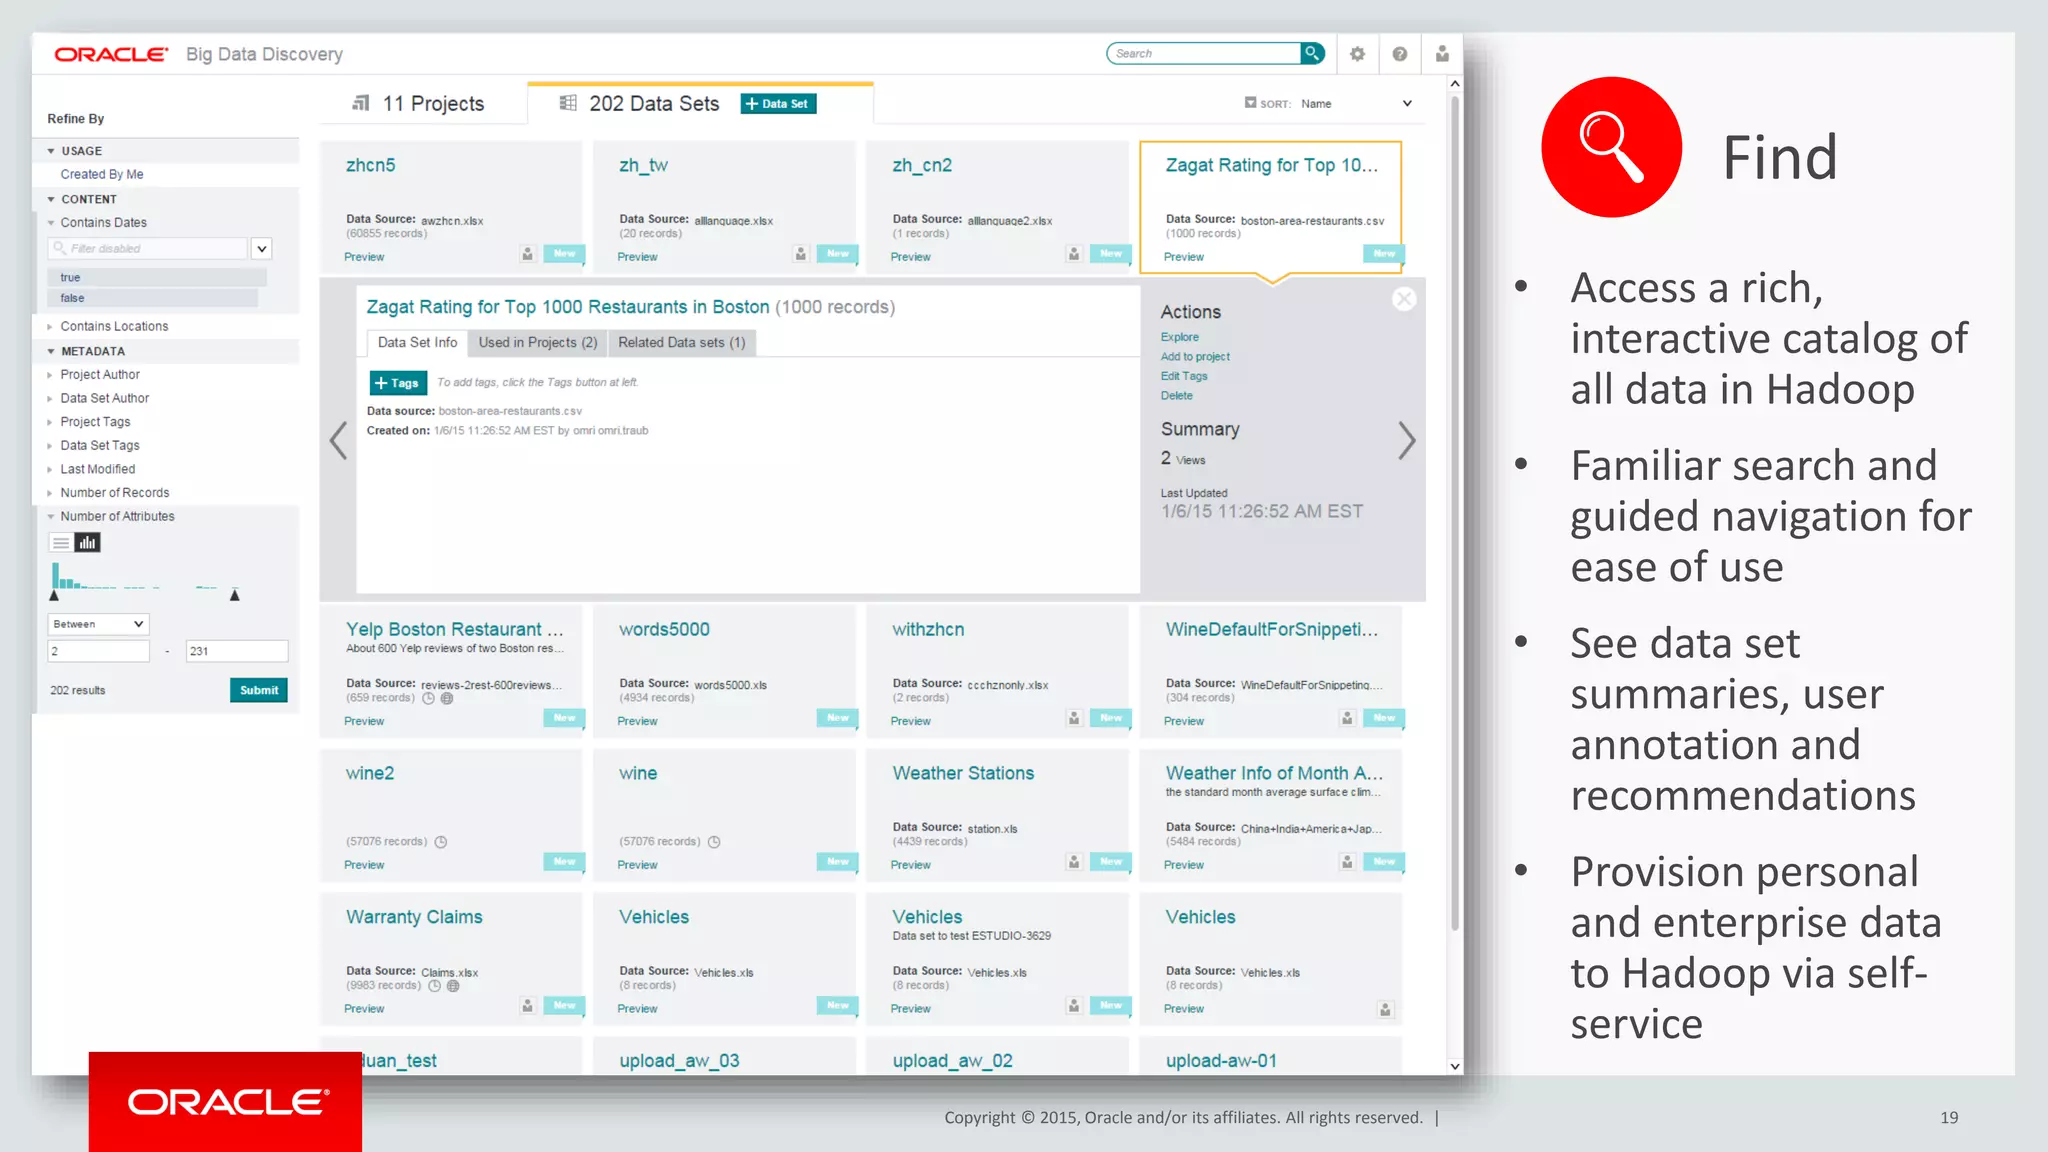Click the lower range handle of attributes histogram

click(x=54, y=595)
